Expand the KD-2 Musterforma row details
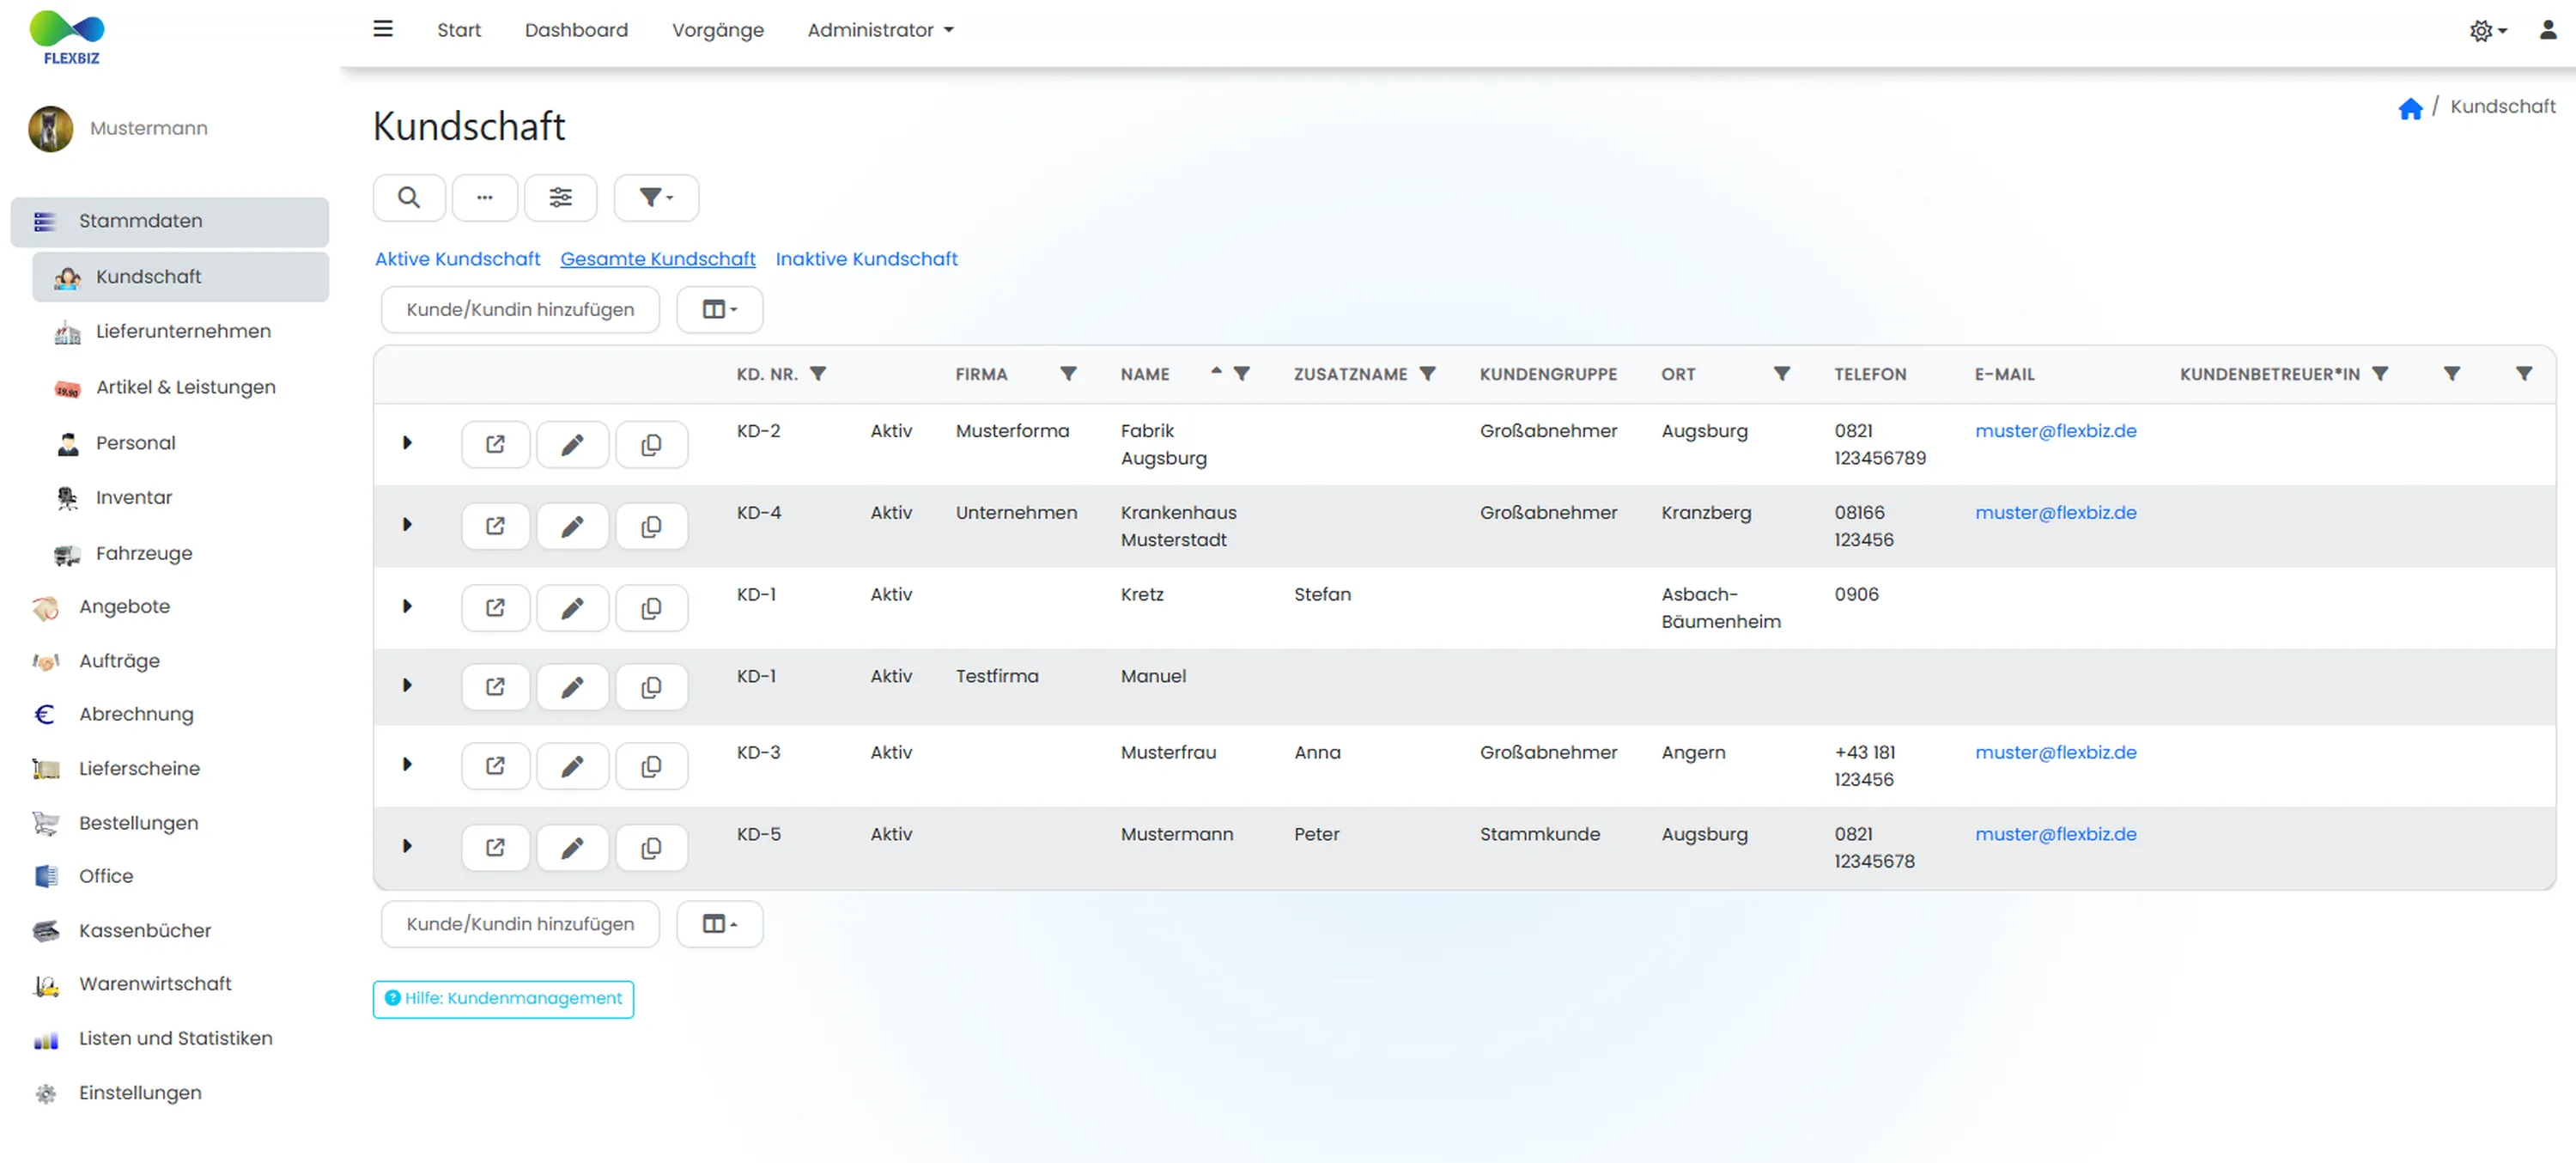The width and height of the screenshot is (2576, 1163). [x=407, y=443]
